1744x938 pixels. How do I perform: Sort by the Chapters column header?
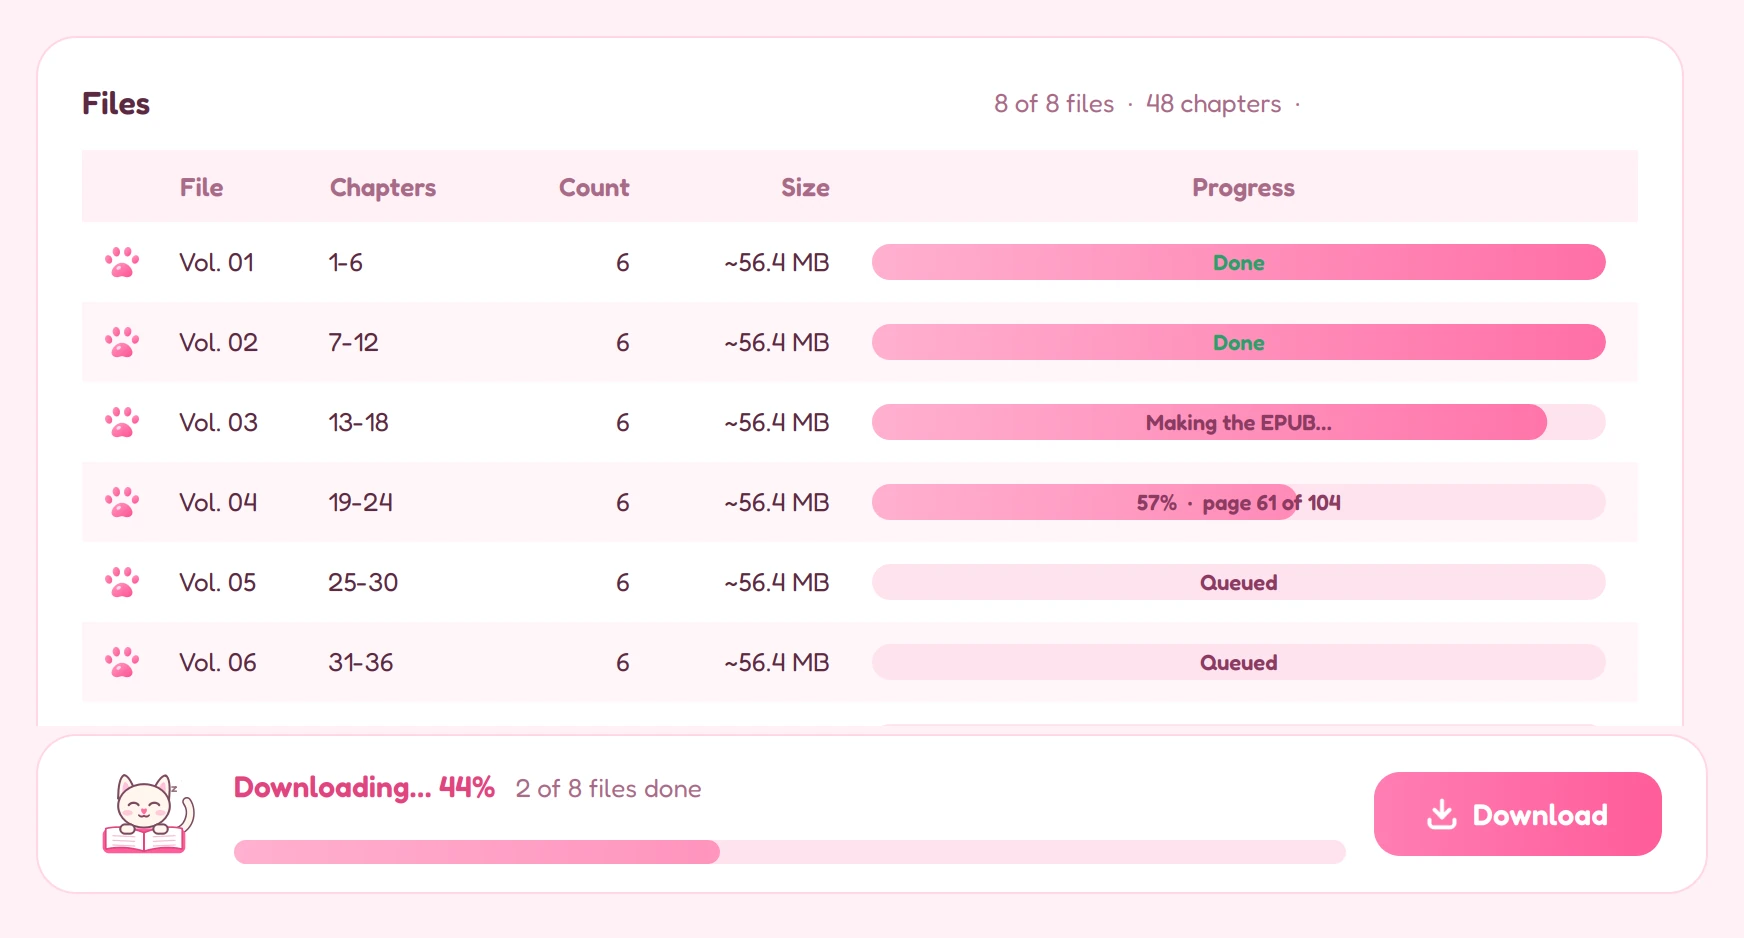click(x=383, y=187)
